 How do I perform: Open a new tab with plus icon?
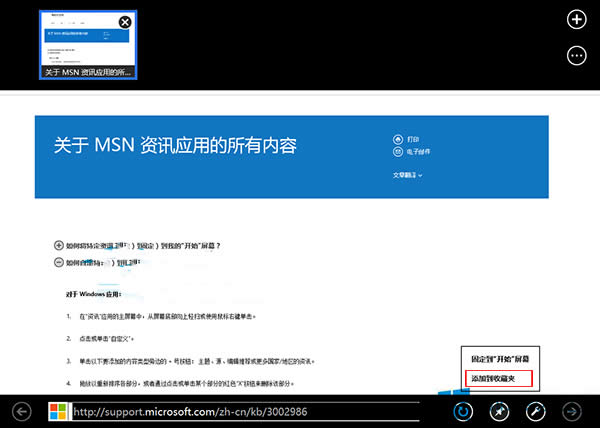[576, 19]
